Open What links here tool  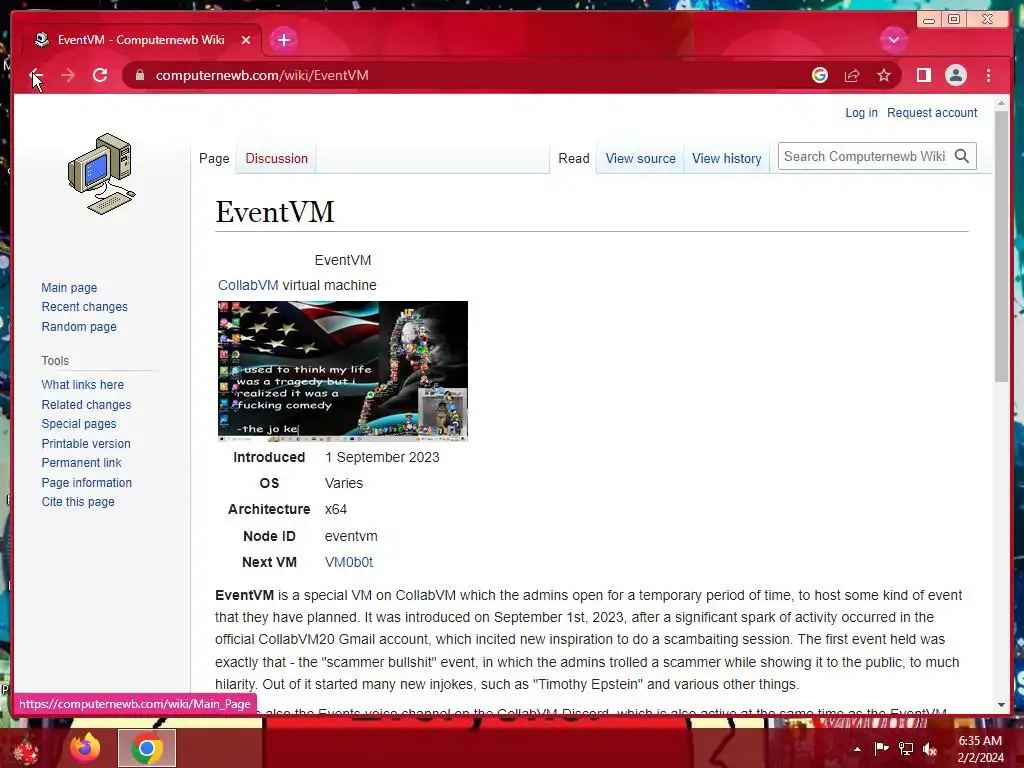tap(82, 385)
